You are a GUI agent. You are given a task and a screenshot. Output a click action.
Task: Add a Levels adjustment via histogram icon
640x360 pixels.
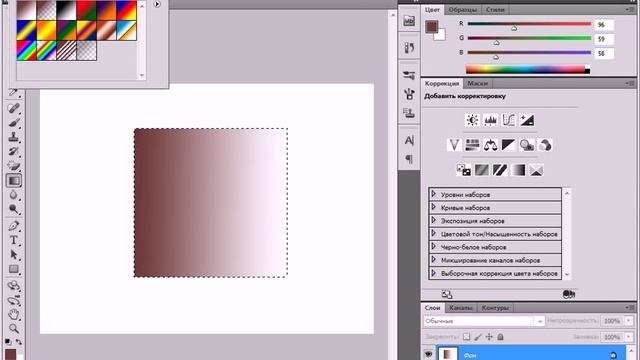[490, 120]
